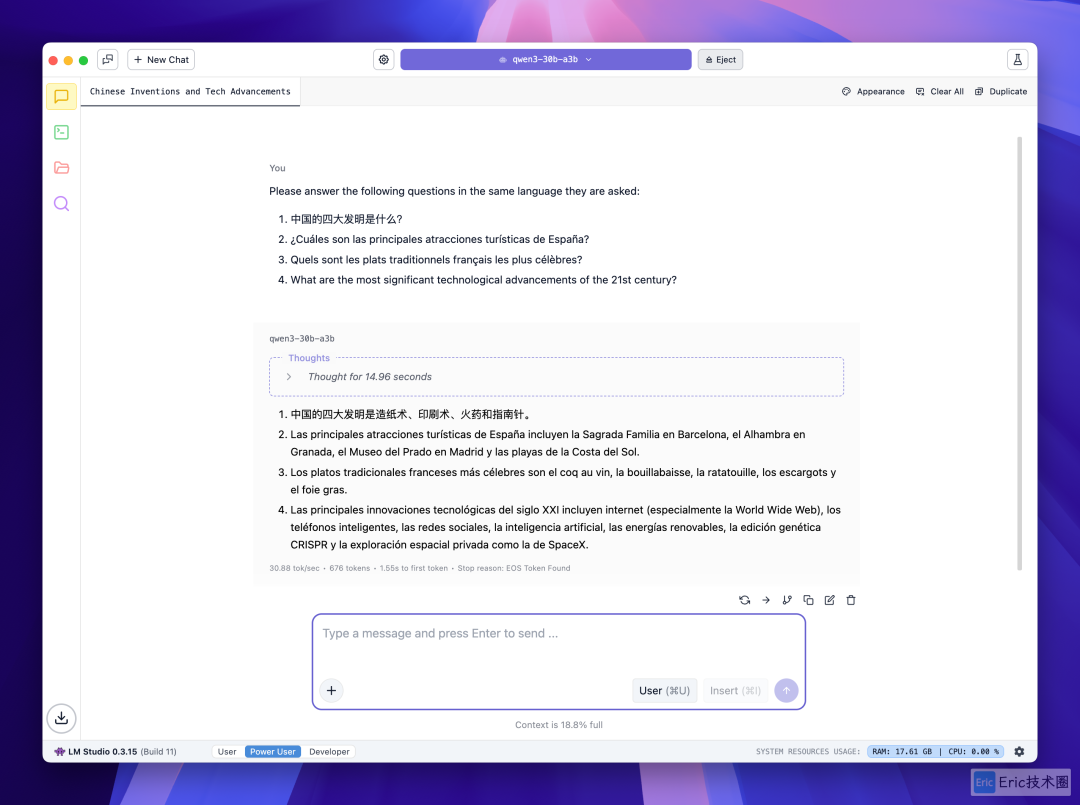Duplicate this chat
This screenshot has height=805, width=1080.
(x=1001, y=92)
